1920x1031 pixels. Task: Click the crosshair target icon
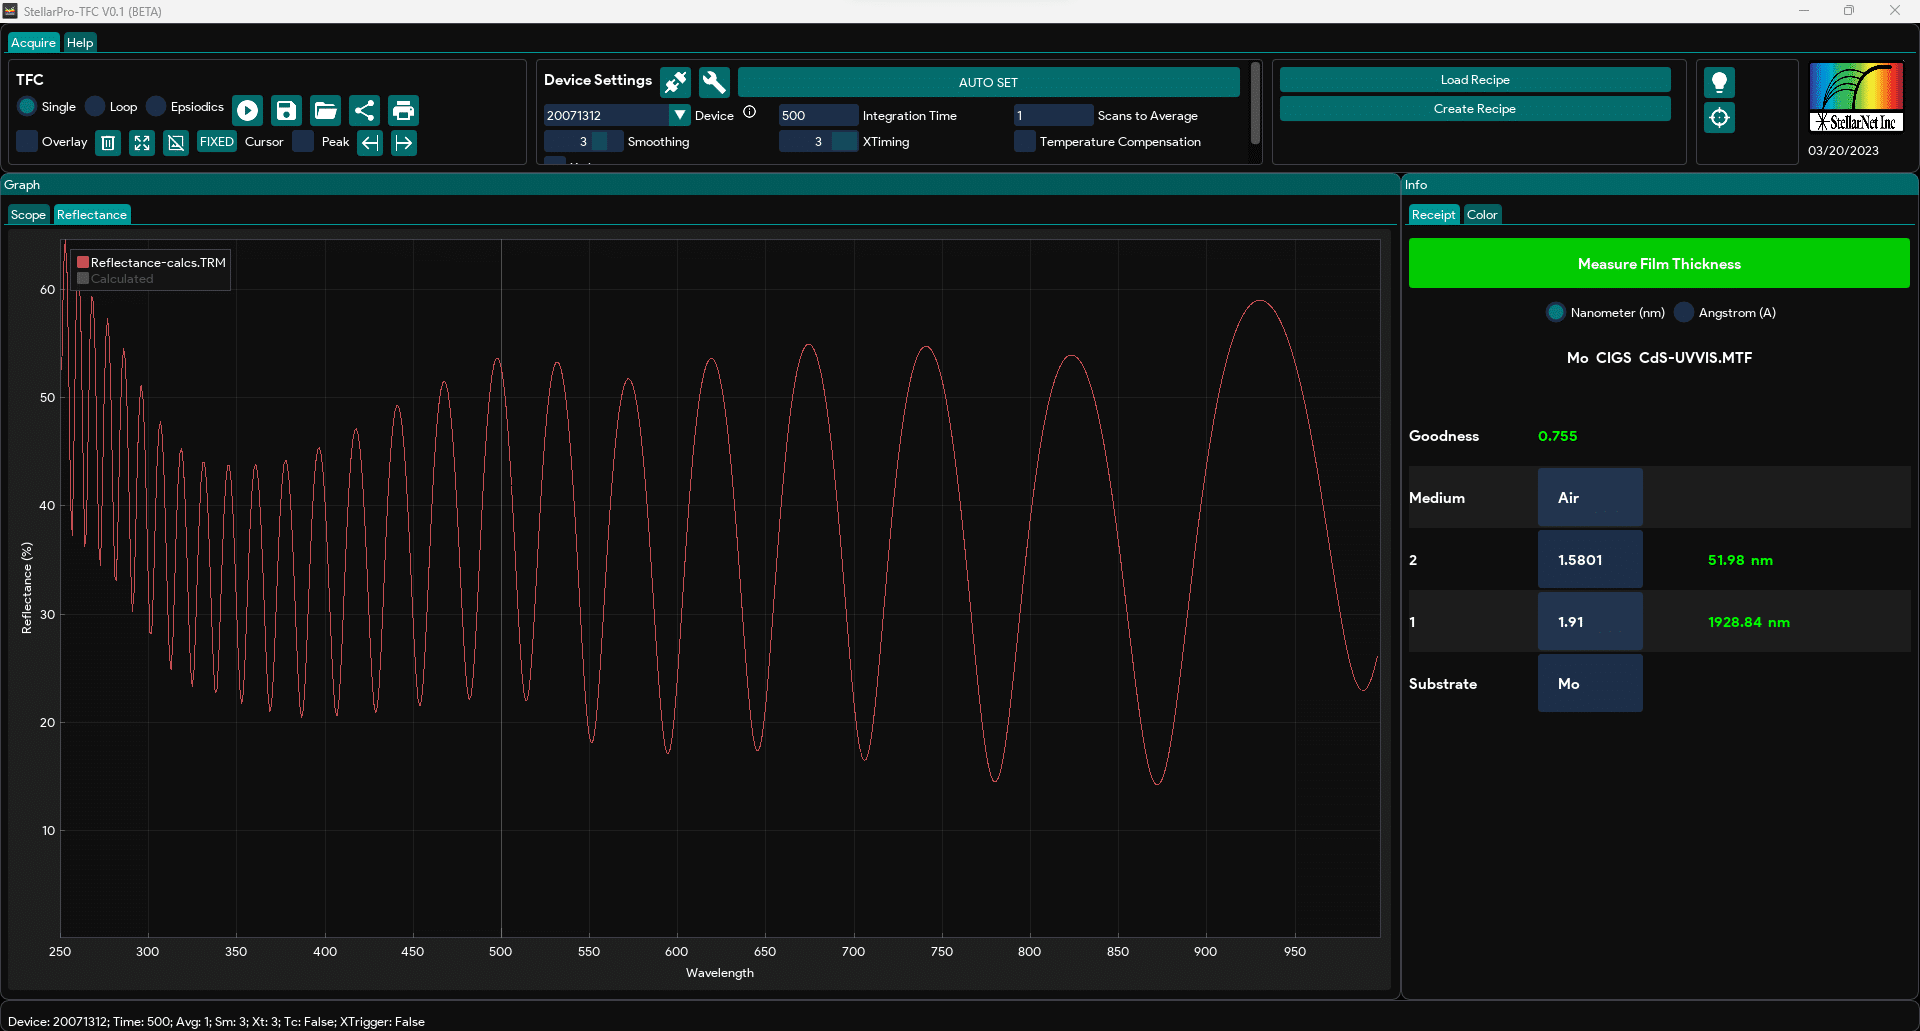pyautogui.click(x=1719, y=118)
